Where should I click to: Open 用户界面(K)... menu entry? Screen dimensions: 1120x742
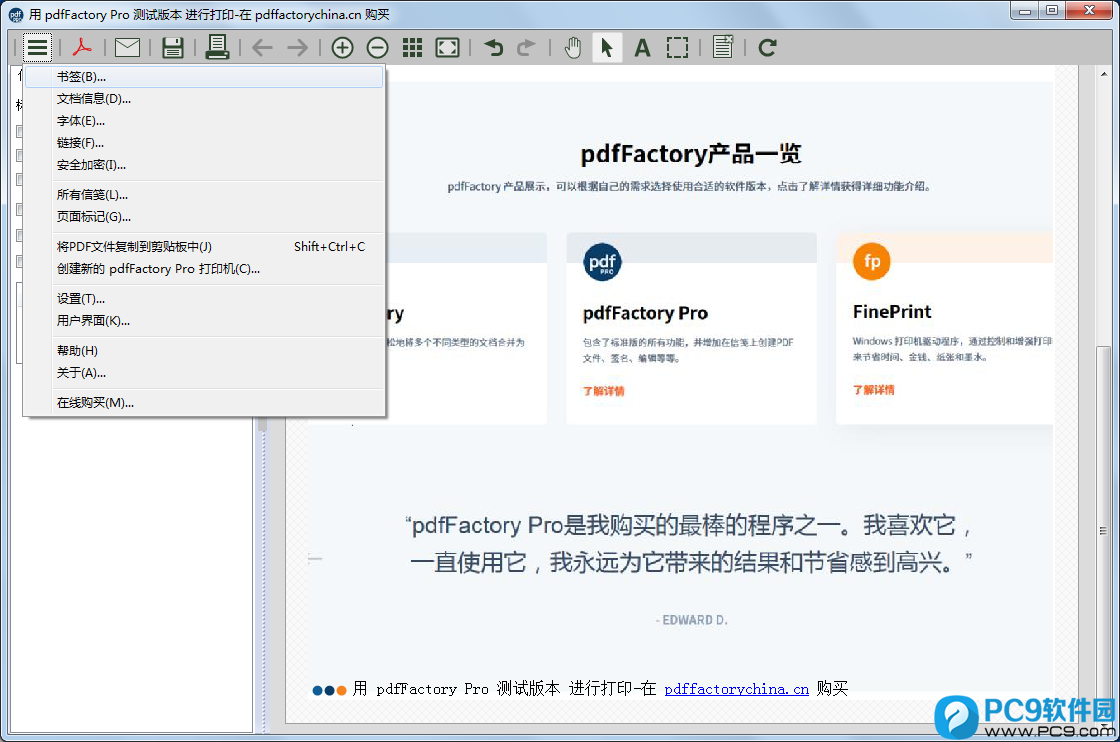point(204,321)
